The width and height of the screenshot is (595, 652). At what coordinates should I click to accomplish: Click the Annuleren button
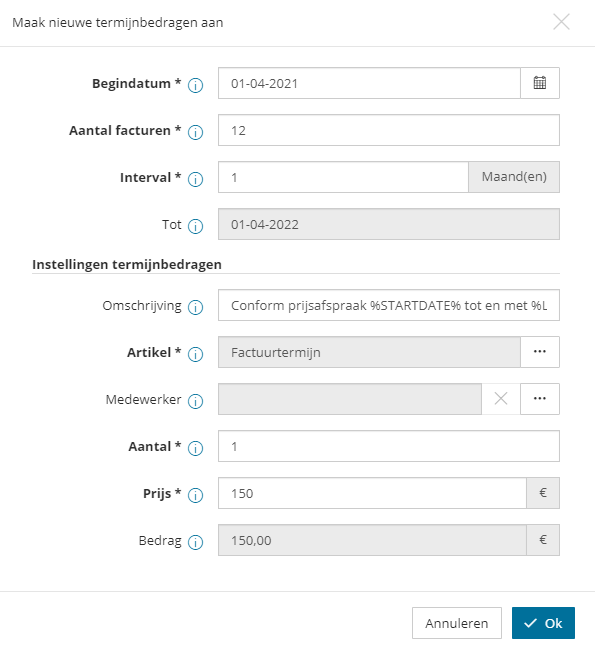pos(457,623)
